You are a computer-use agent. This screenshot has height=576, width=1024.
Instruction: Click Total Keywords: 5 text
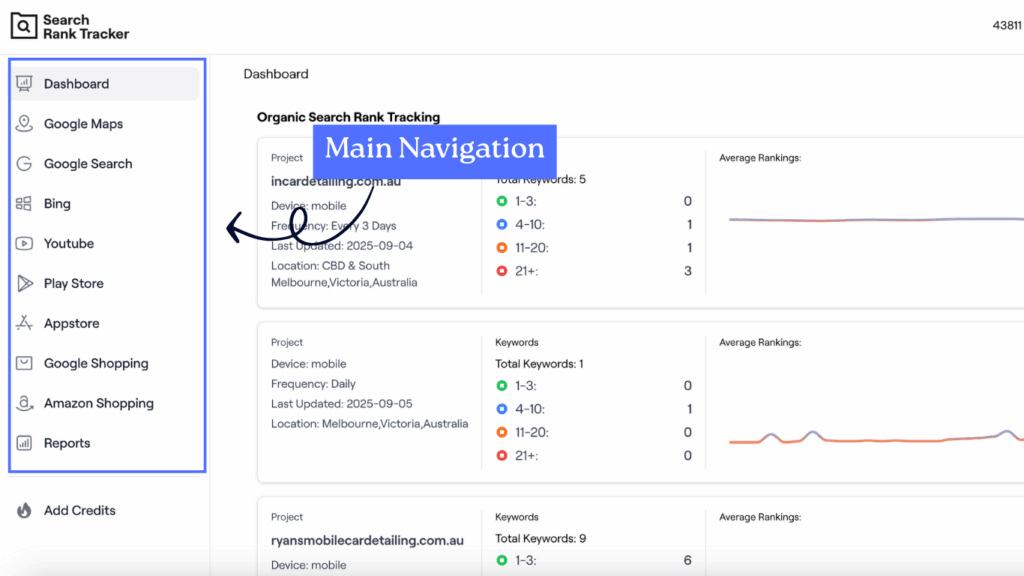(x=540, y=180)
